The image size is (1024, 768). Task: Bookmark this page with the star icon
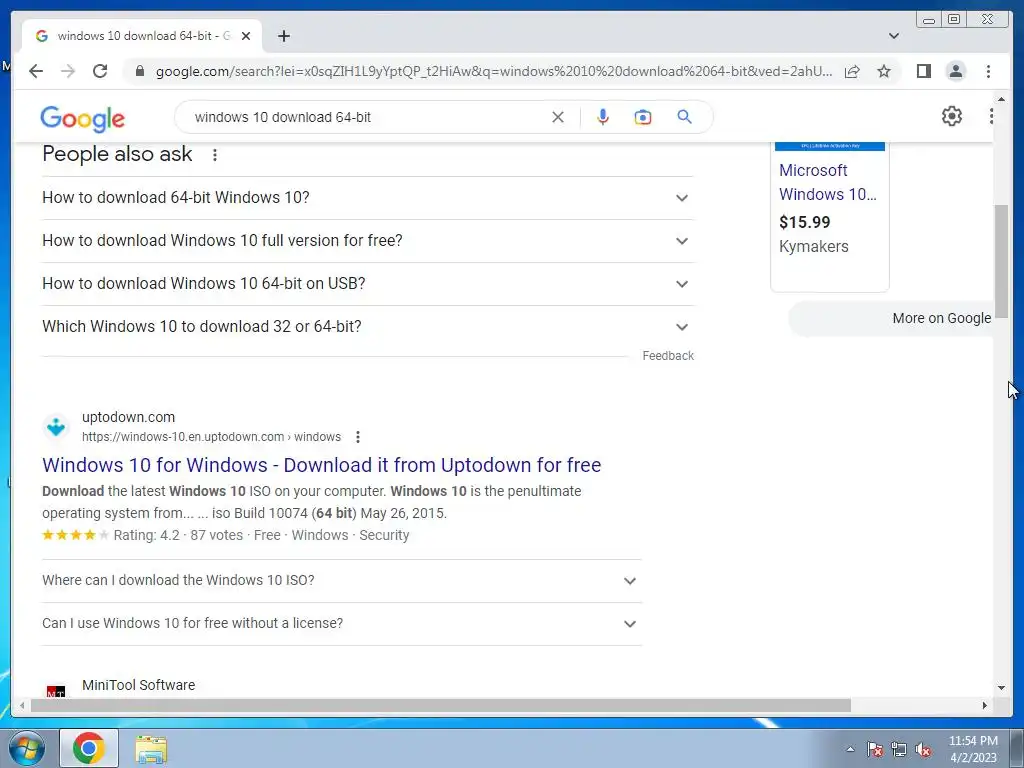(884, 71)
